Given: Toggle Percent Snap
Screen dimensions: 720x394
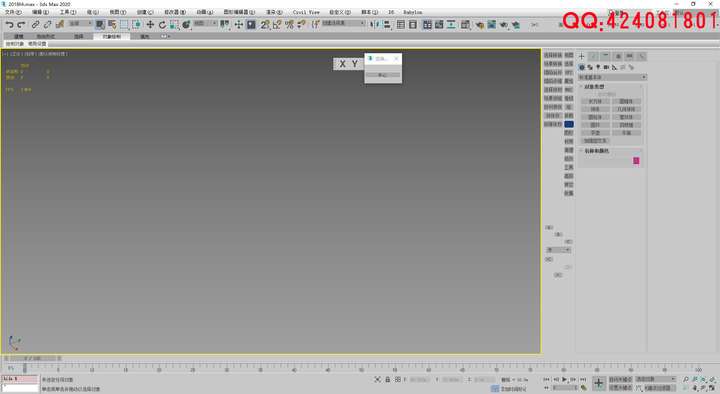Looking at the screenshot, I should click(x=289, y=25).
